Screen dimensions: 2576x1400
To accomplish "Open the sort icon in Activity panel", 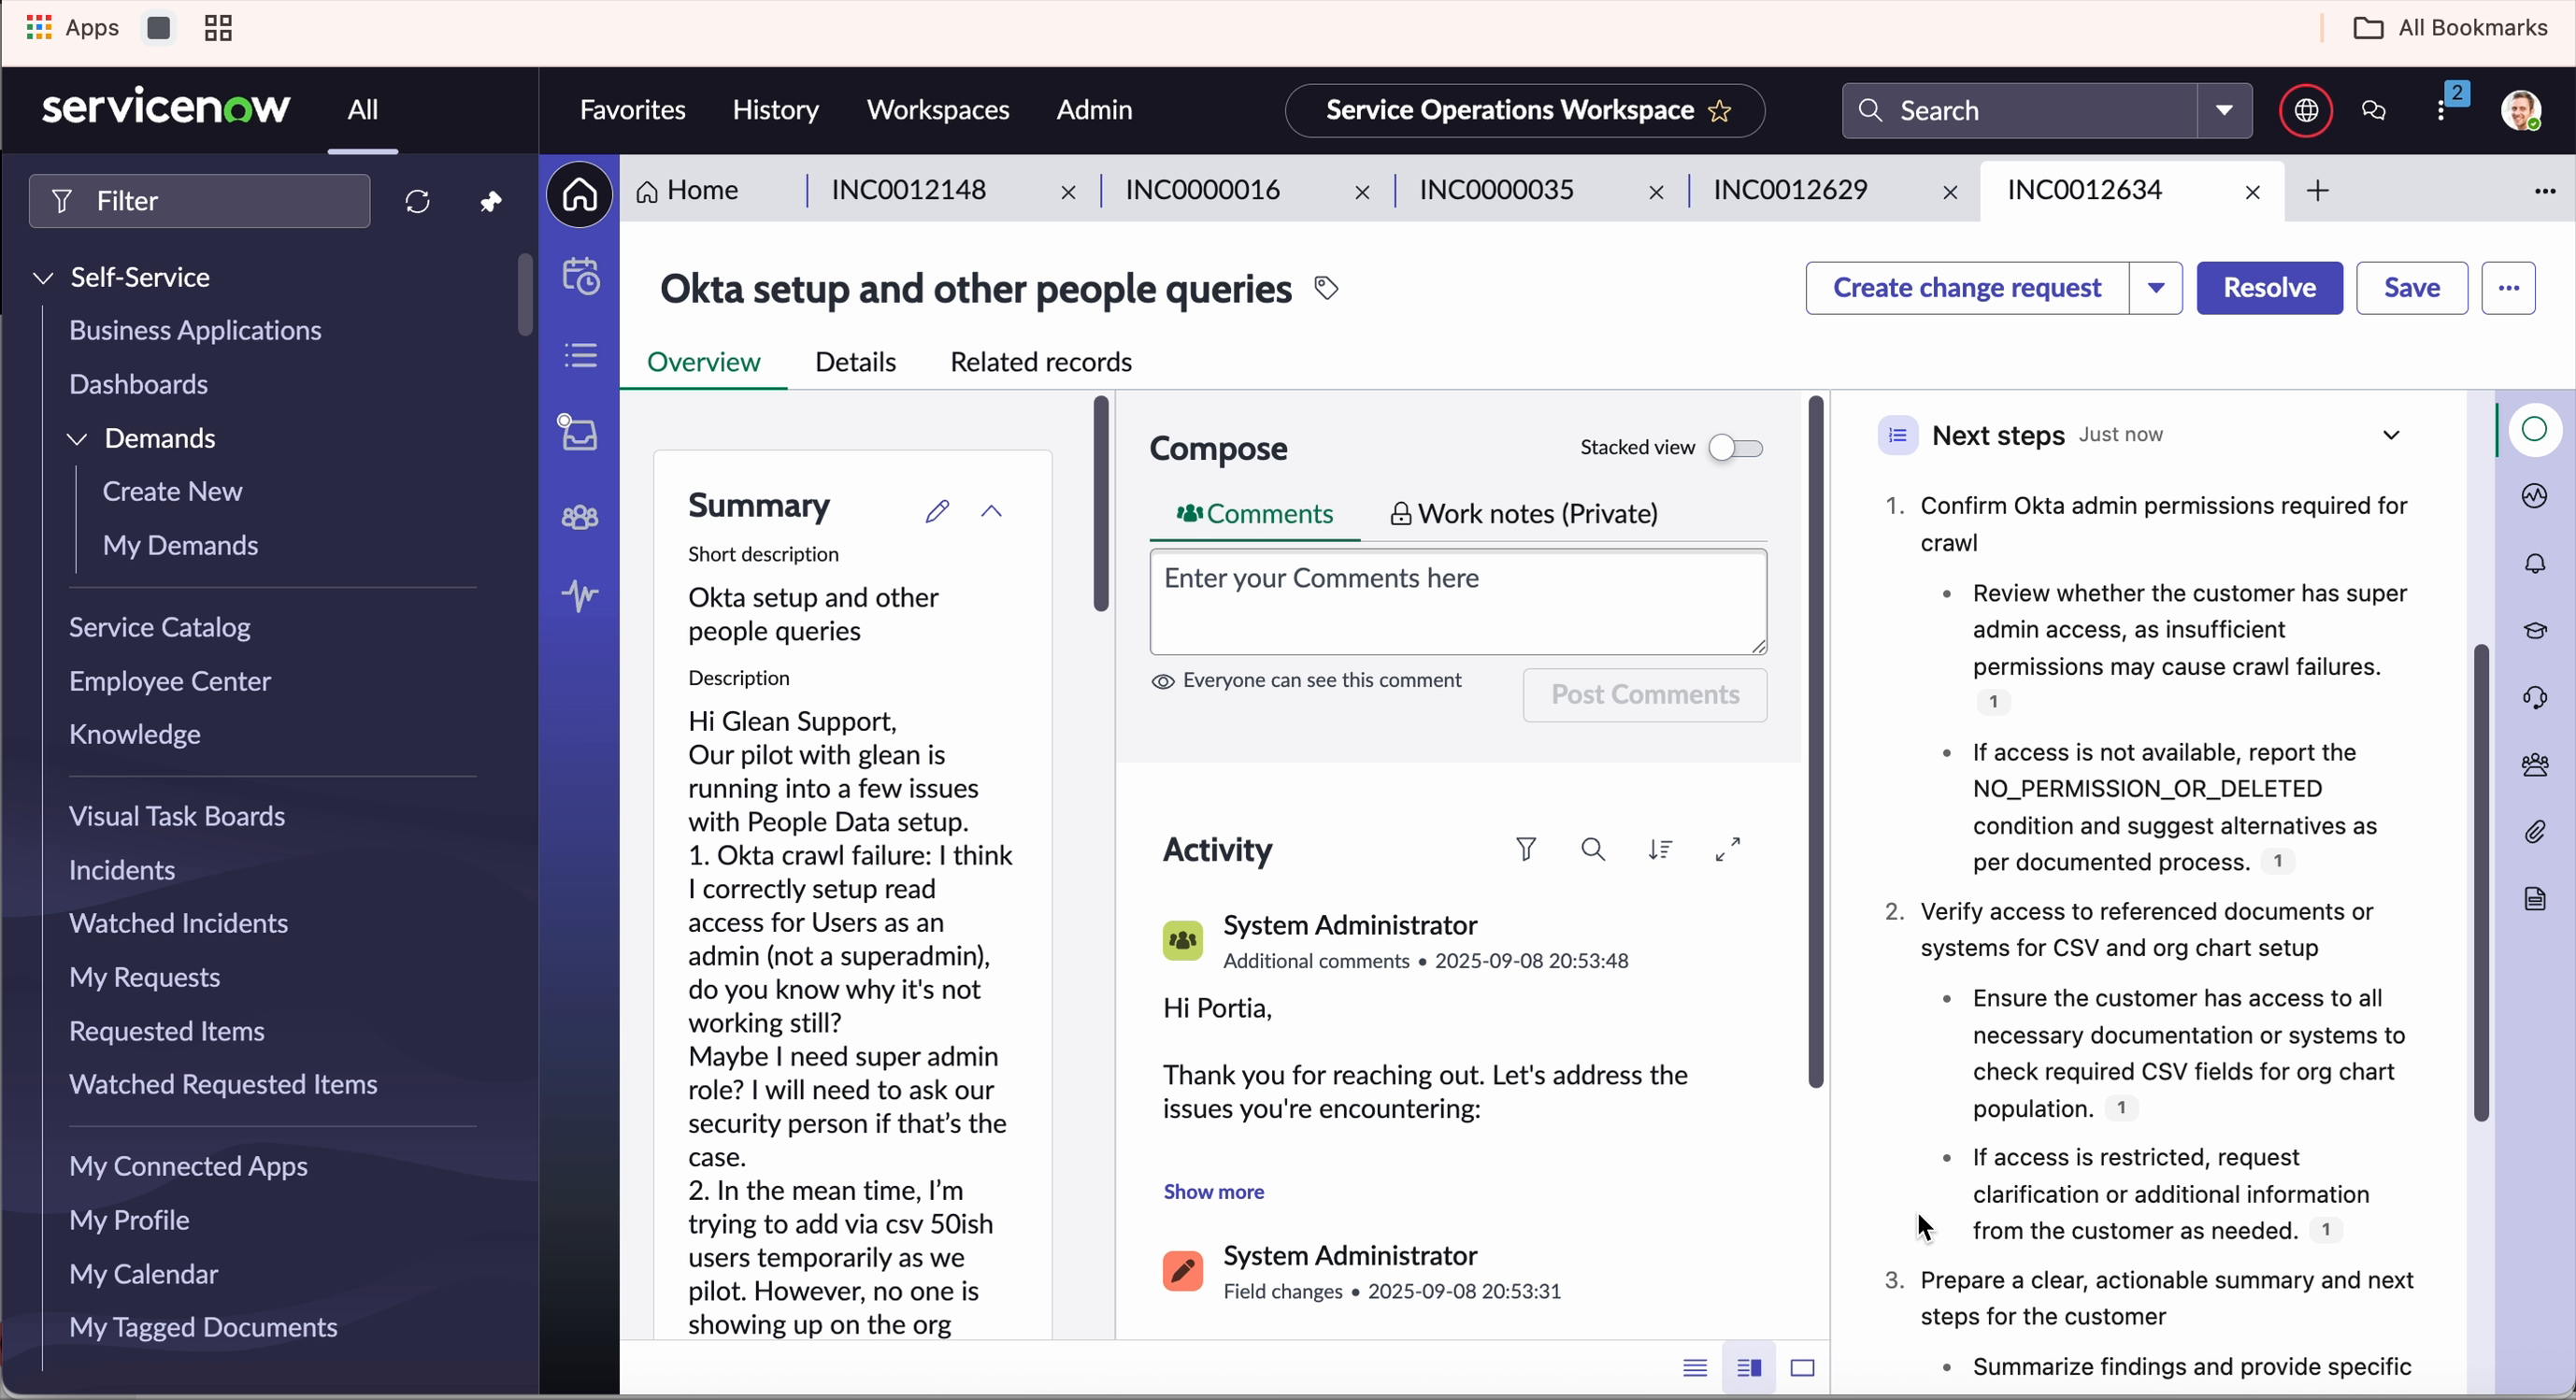I will point(1660,848).
